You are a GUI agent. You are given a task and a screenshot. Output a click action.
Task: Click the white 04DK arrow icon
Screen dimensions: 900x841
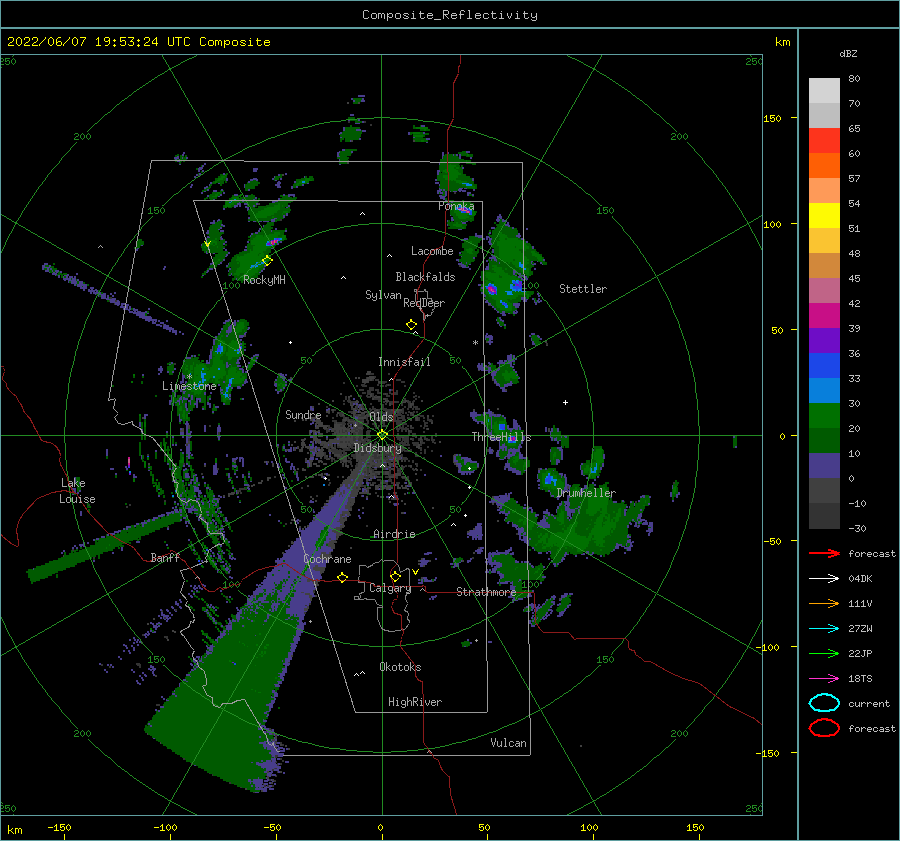[x=824, y=579]
